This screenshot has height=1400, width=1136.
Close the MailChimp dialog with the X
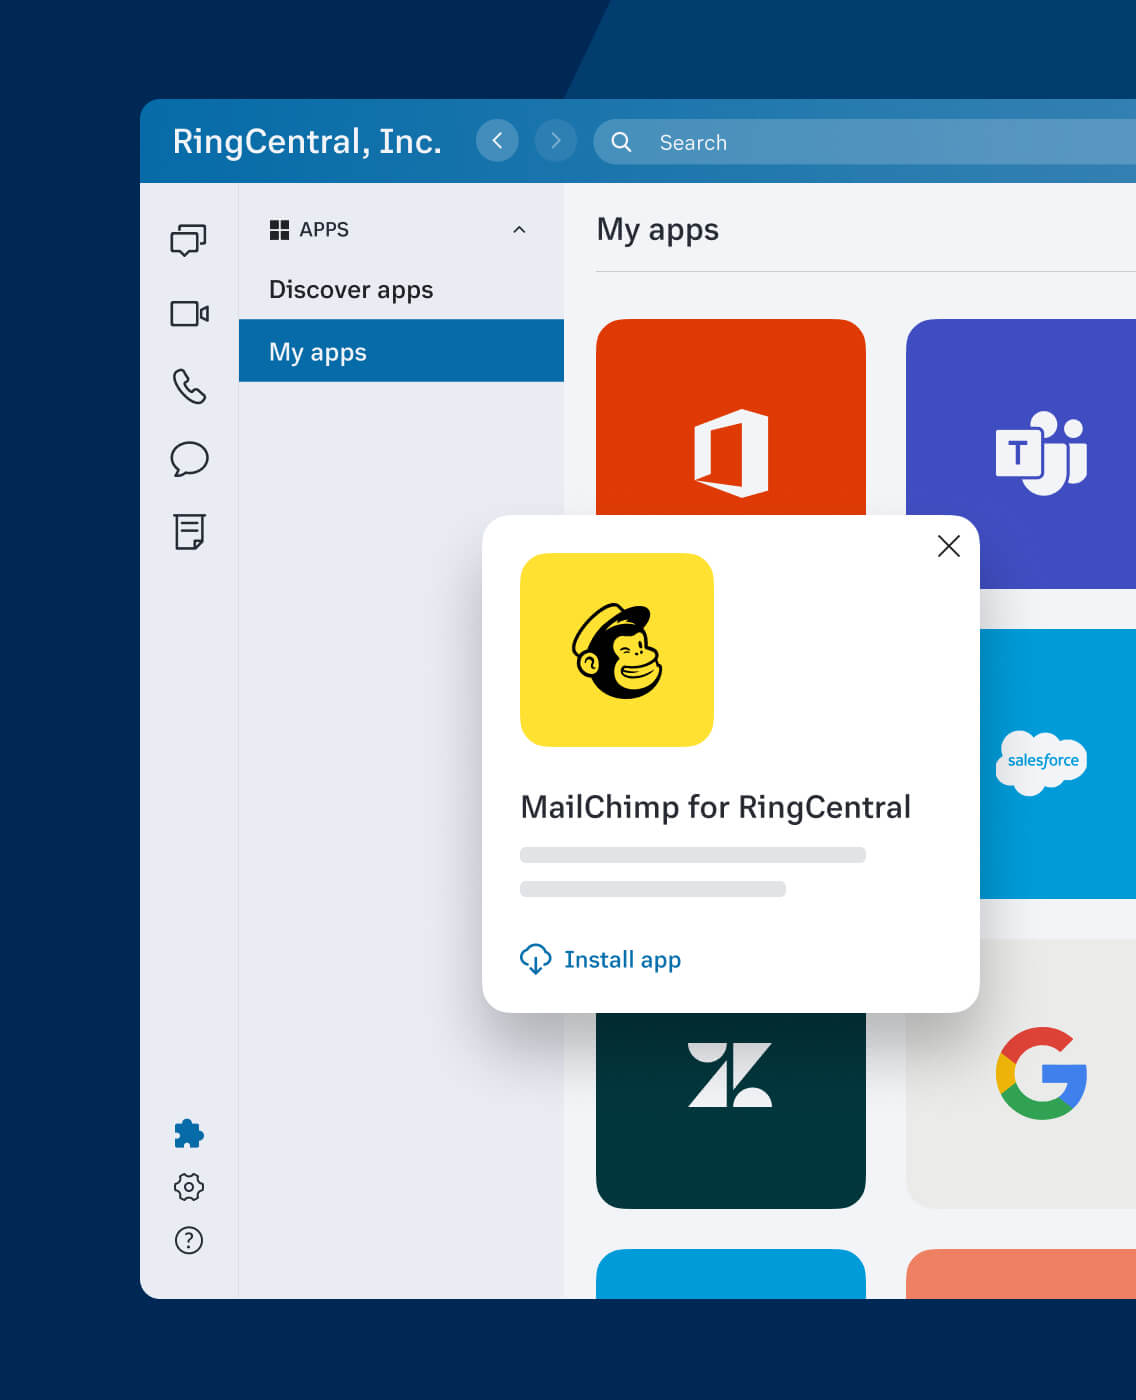[948, 547]
